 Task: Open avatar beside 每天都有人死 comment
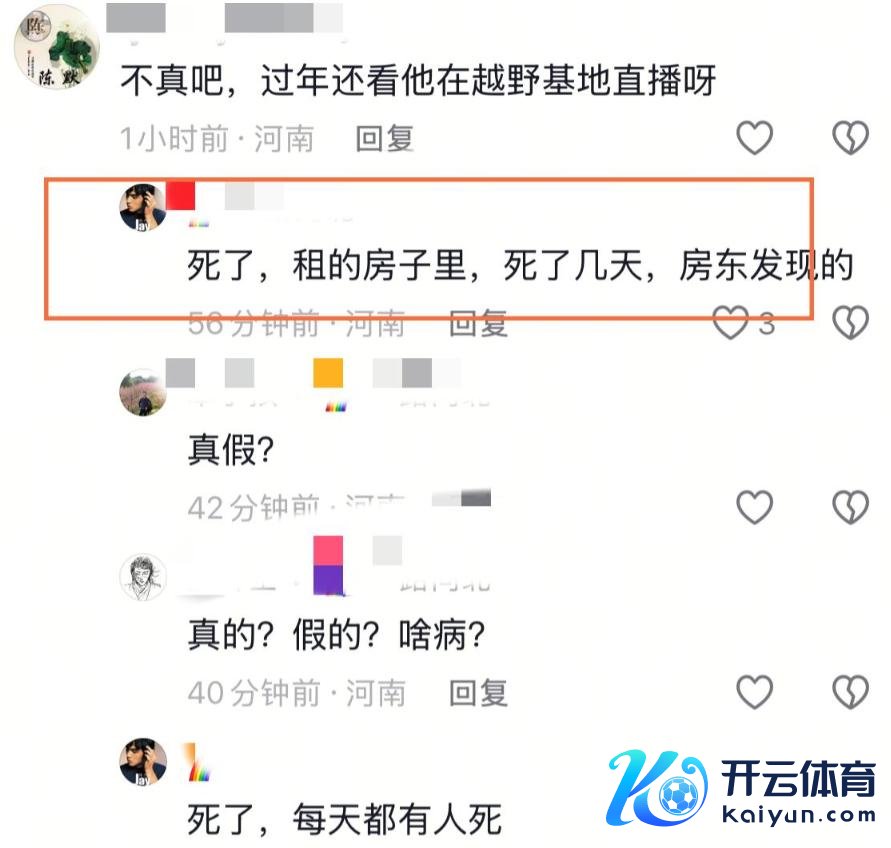point(143,762)
